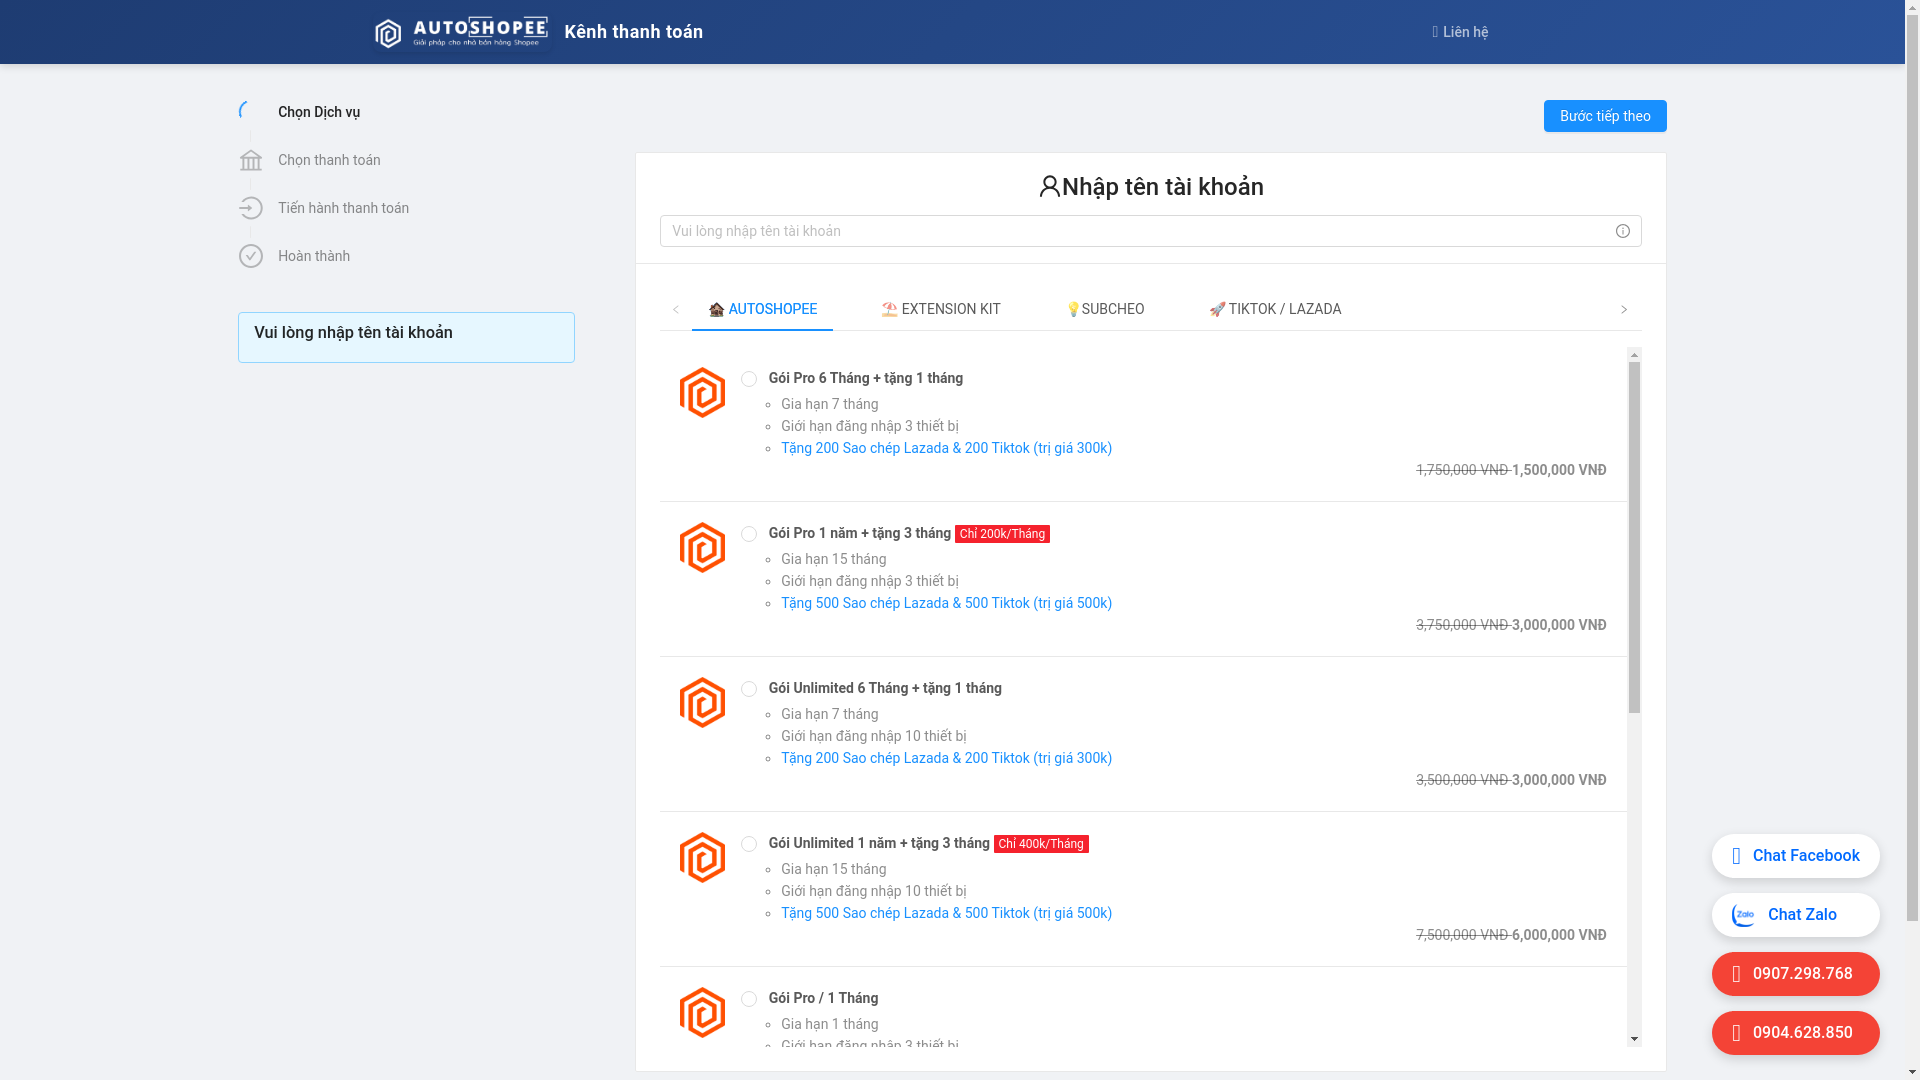Click the package list scrollbar thumb
Screen dimensions: 1920x1080
click(1634, 538)
